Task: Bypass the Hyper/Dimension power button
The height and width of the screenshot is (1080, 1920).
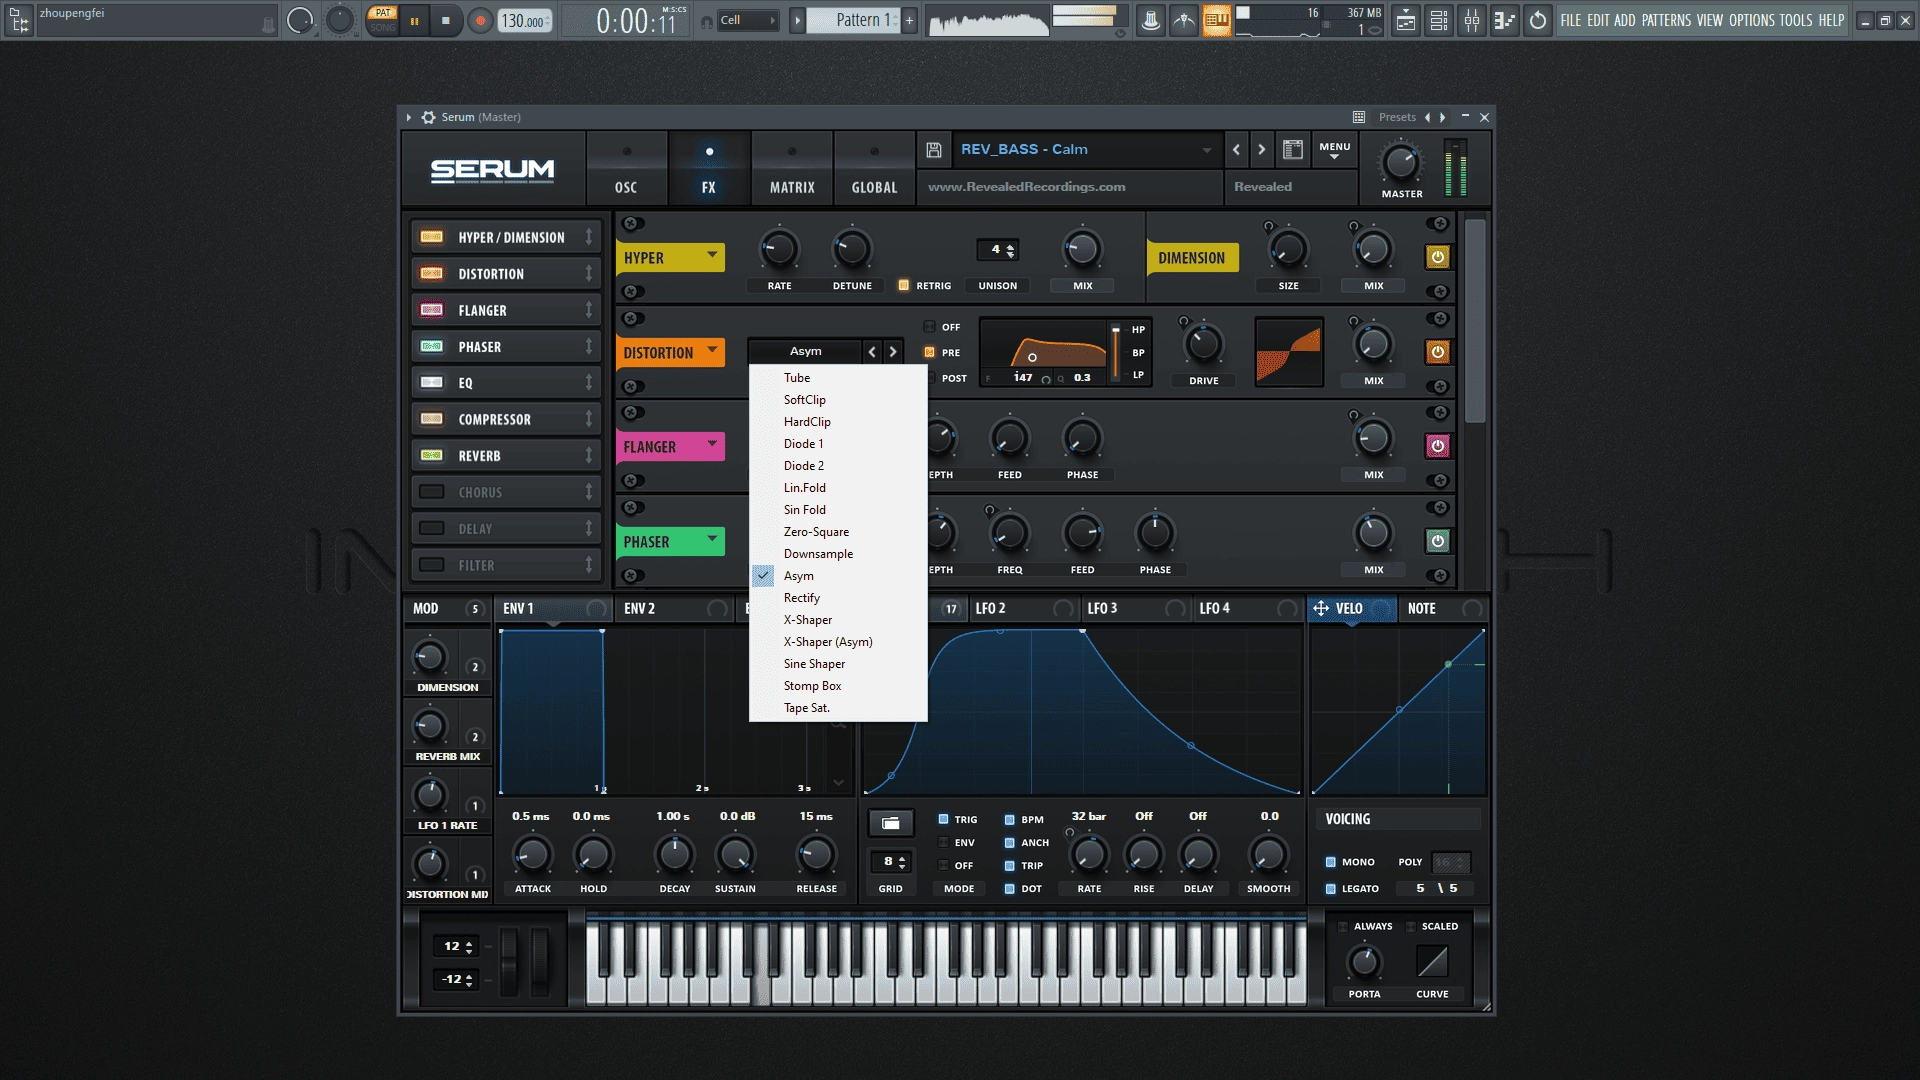Action: (1437, 257)
